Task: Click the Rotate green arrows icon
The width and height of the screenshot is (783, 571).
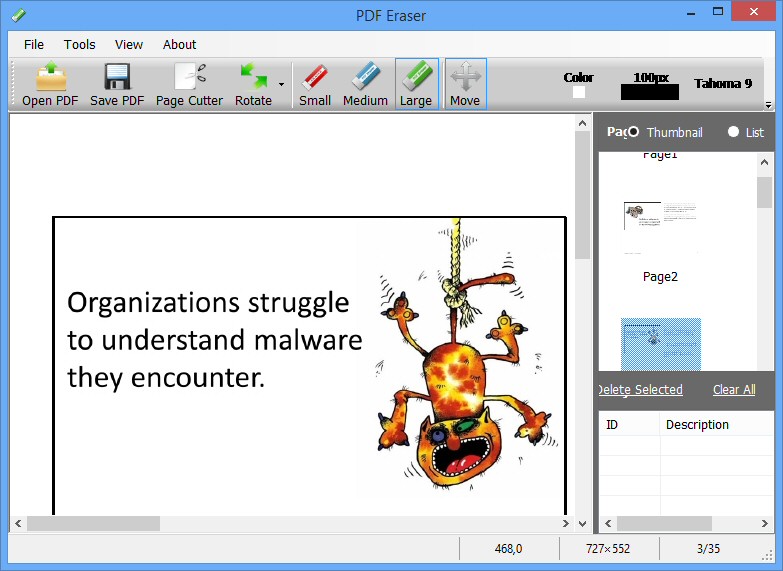Action: (253, 84)
